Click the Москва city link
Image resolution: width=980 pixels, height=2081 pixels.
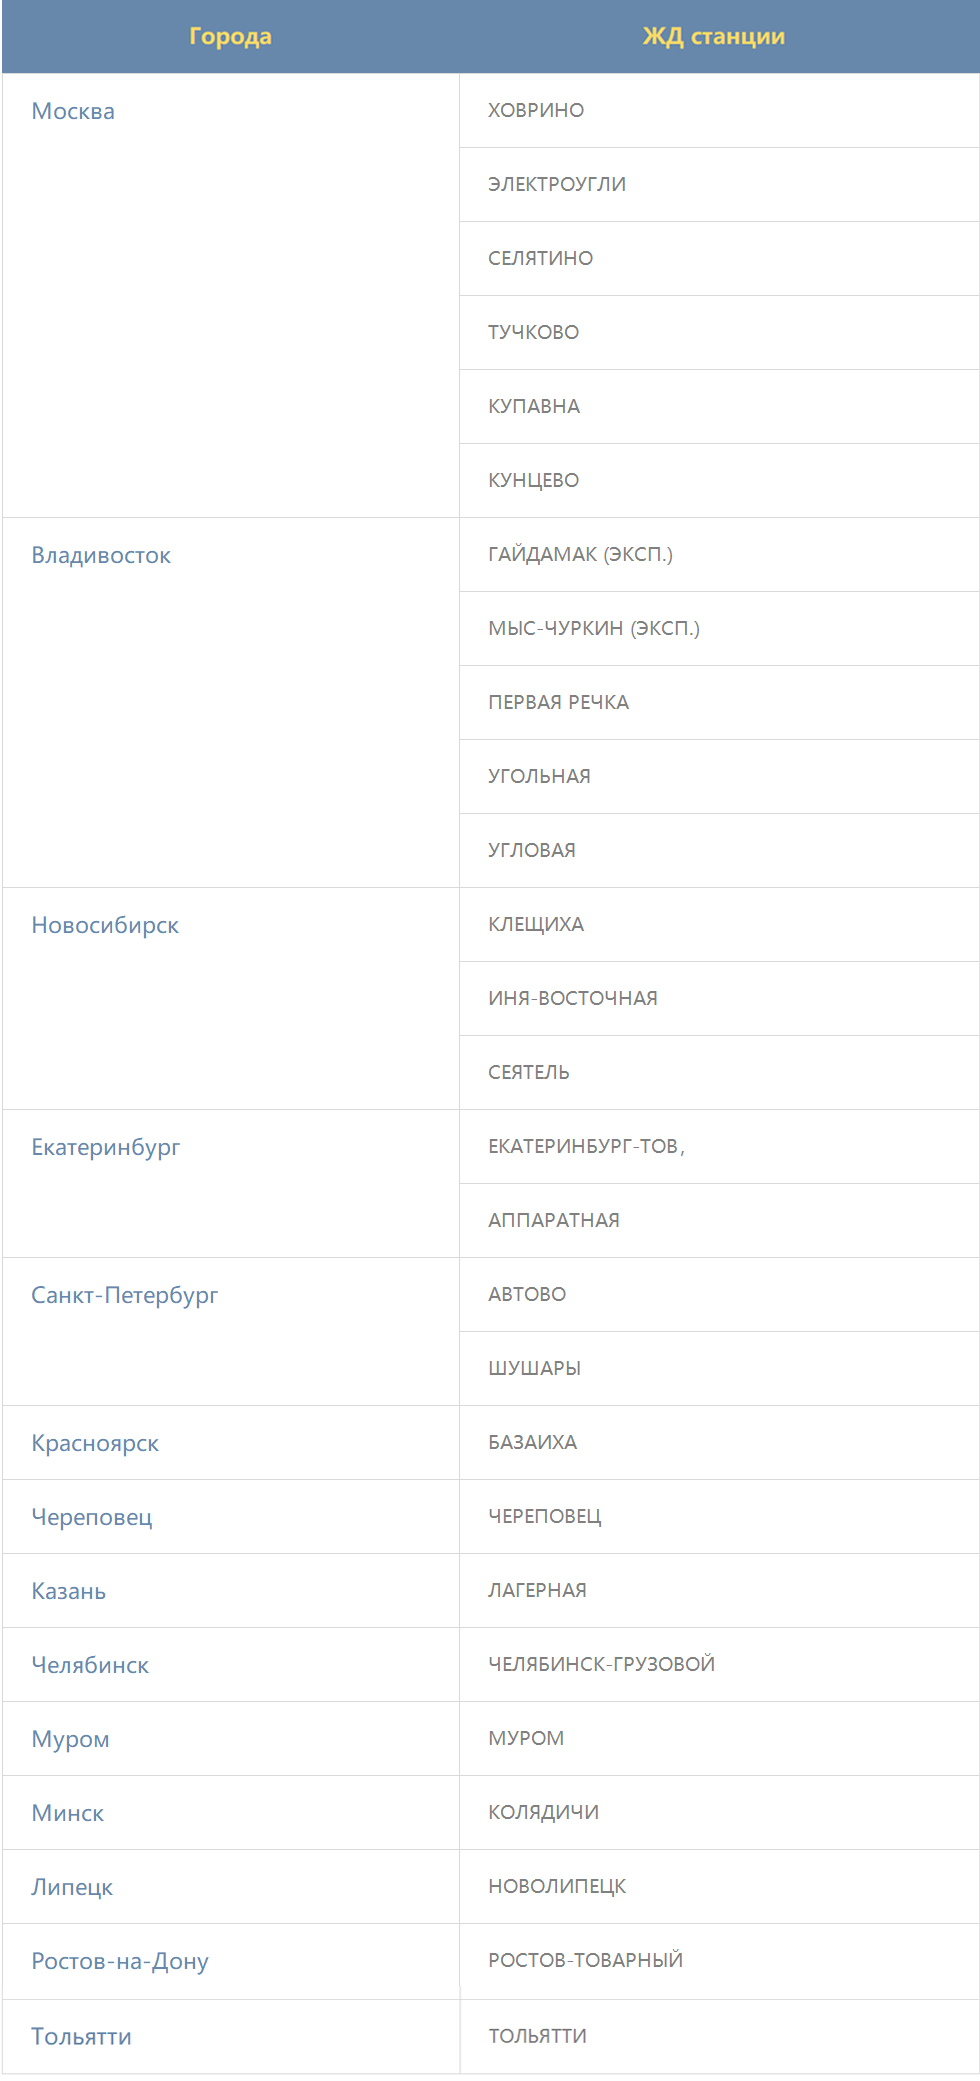click(x=73, y=111)
